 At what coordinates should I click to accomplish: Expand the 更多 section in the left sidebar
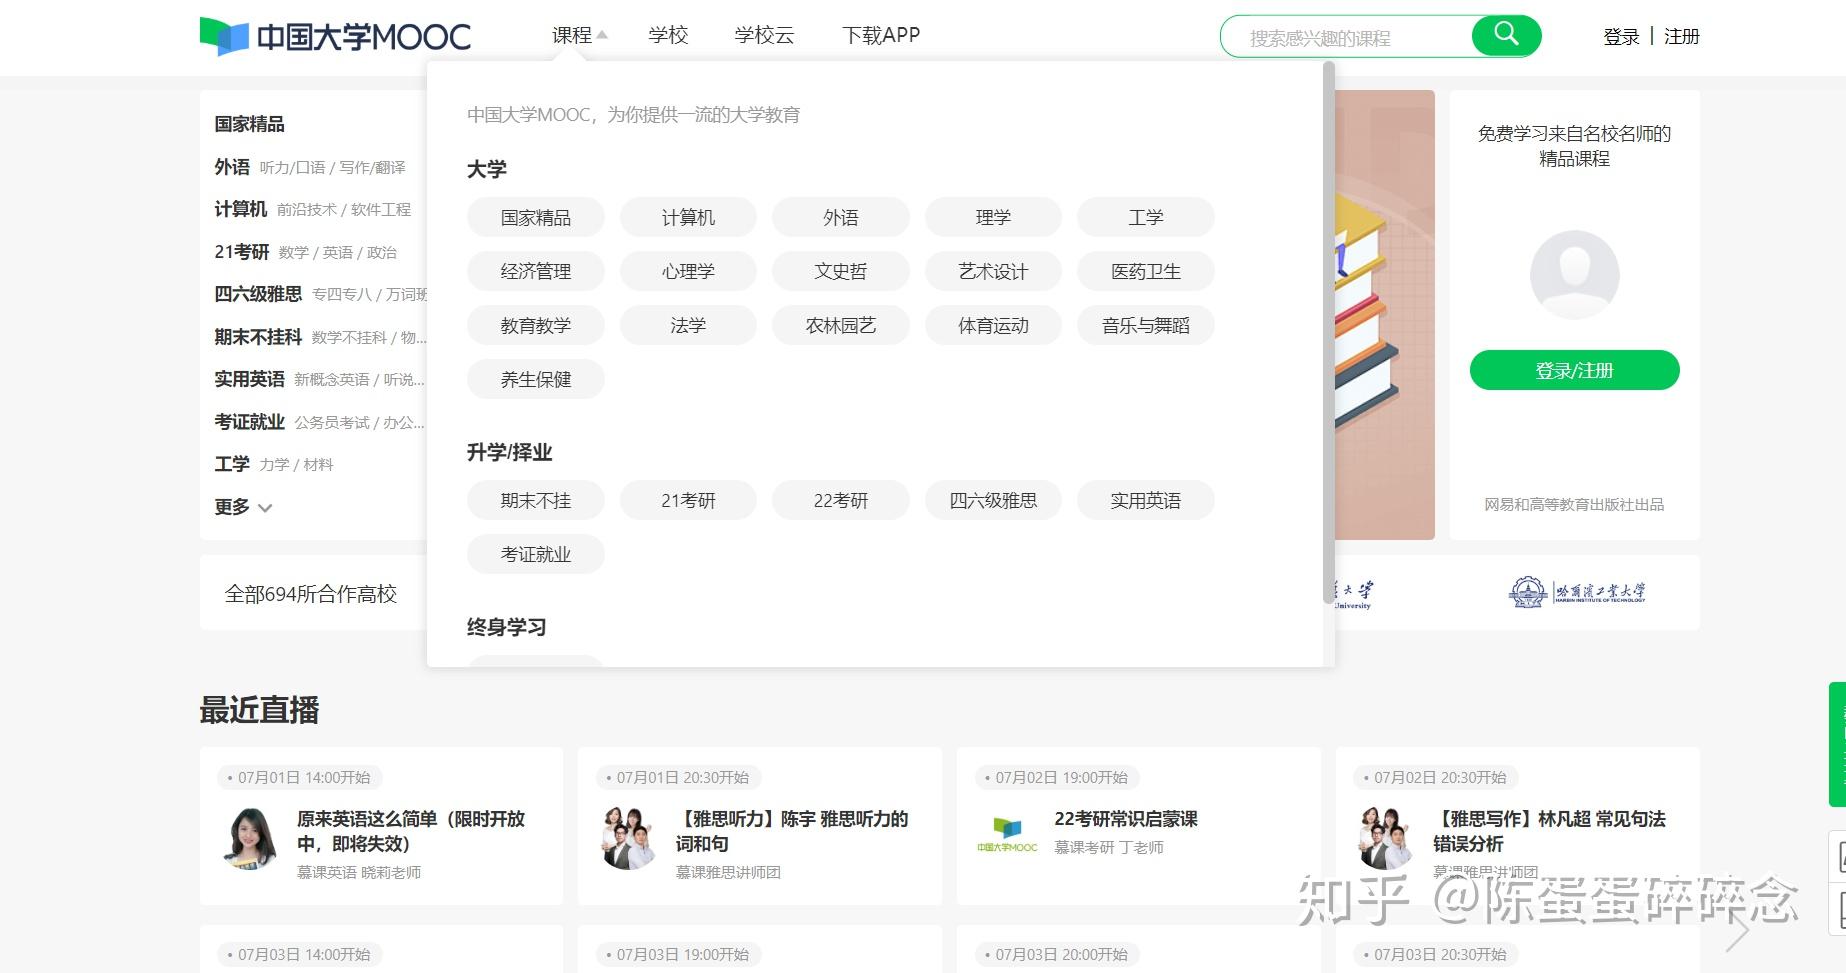click(x=243, y=507)
